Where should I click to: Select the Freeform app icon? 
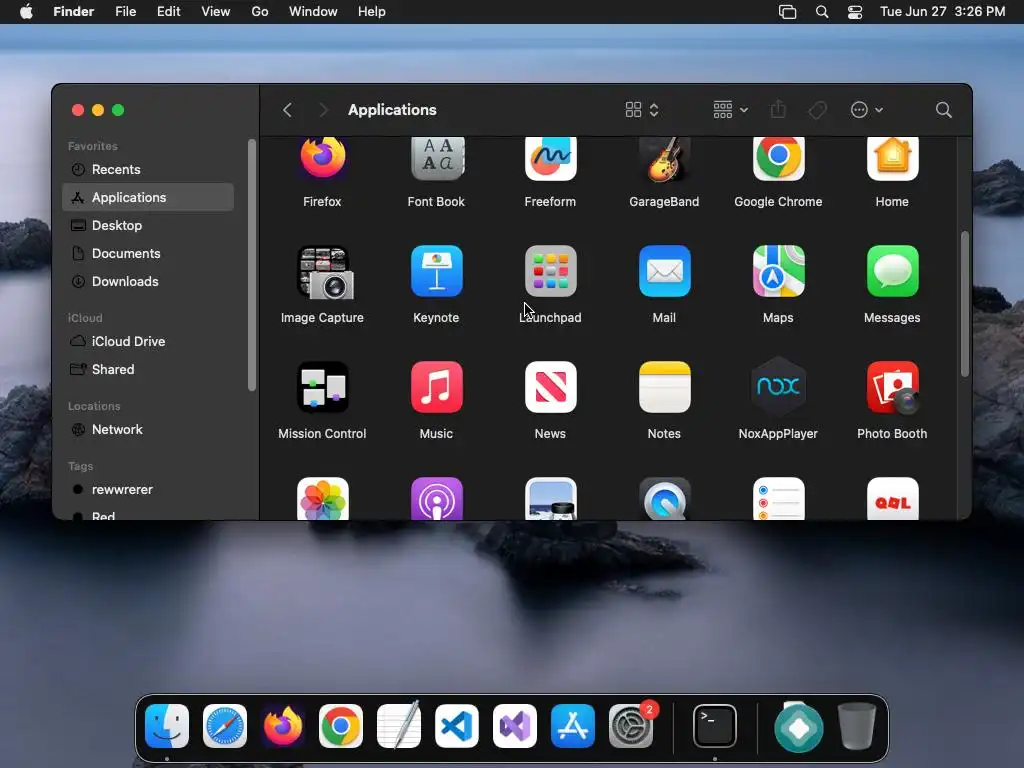(551, 158)
